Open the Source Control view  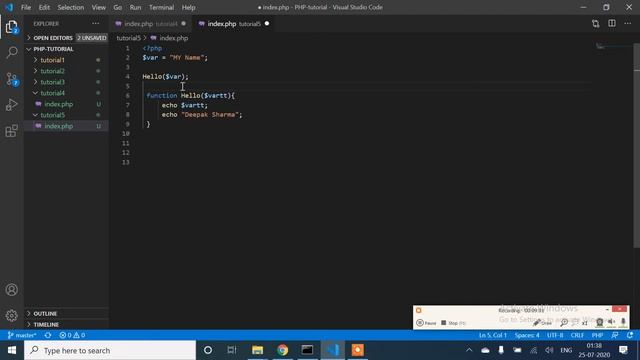[11, 79]
